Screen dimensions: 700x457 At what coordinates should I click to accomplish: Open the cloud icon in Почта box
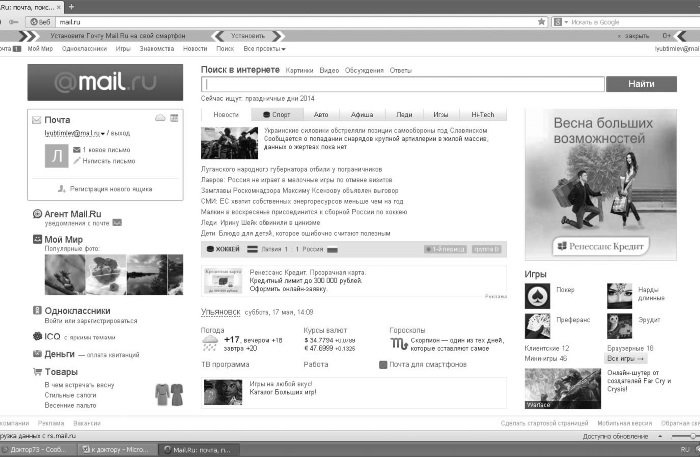coord(160,118)
